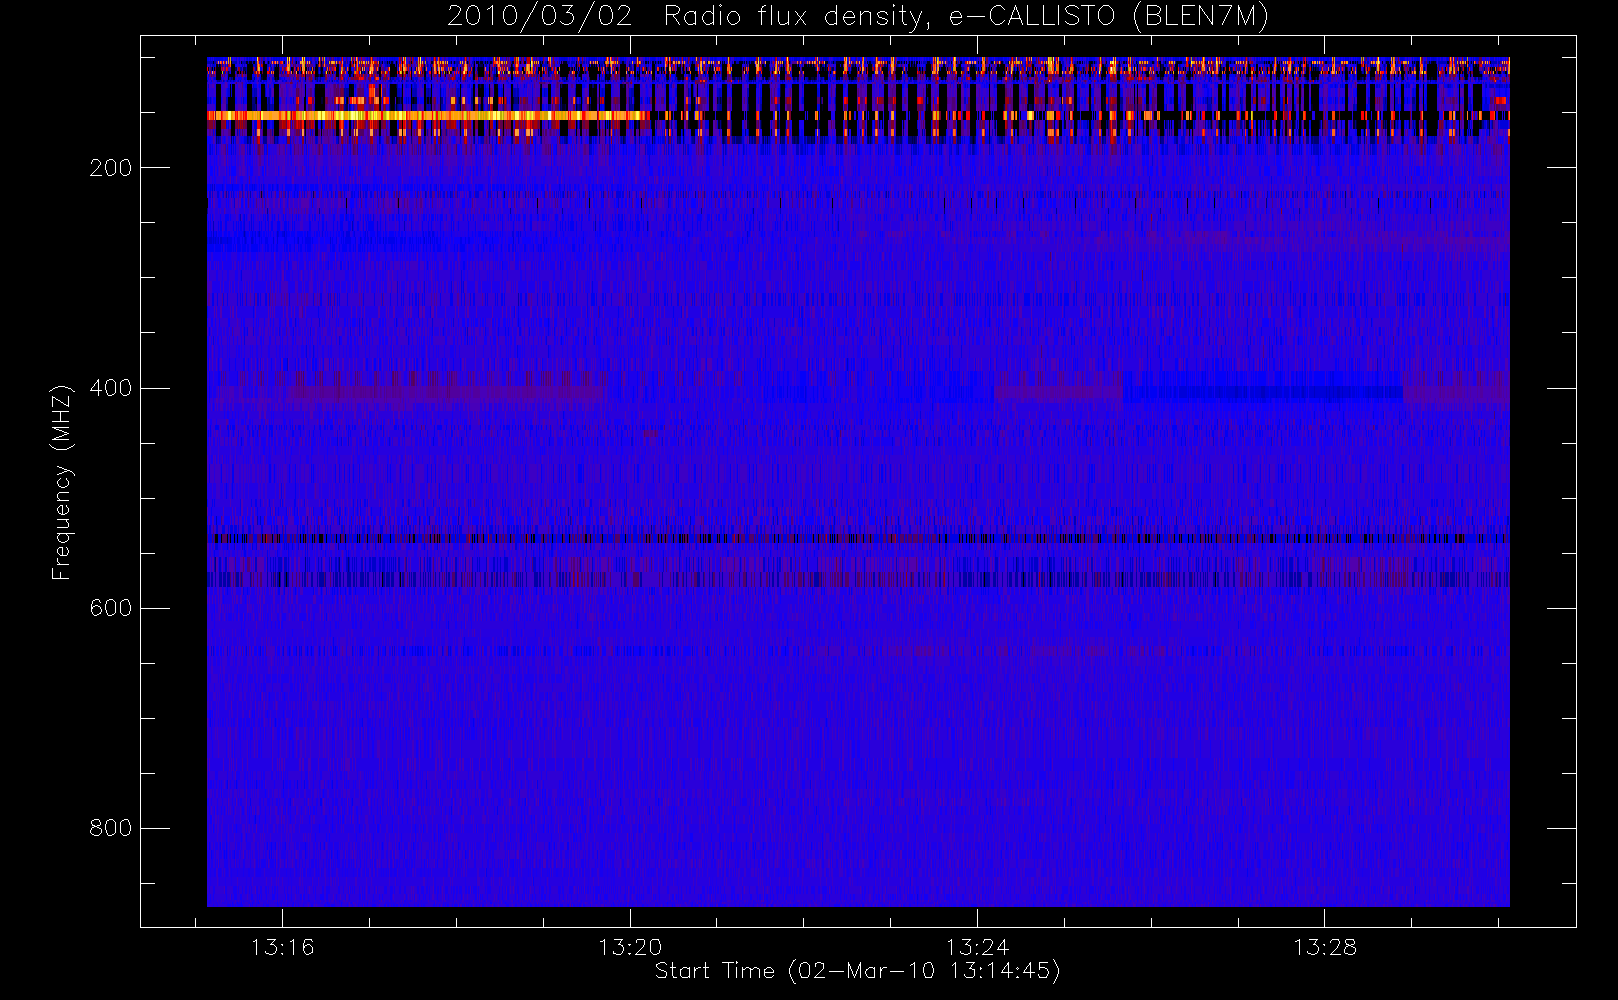The height and width of the screenshot is (1000, 1618).
Task: Click the plot title text '2010/03/02 Radio flux density, e-CALLISTO (BLEN7M)'
Action: coord(858,16)
